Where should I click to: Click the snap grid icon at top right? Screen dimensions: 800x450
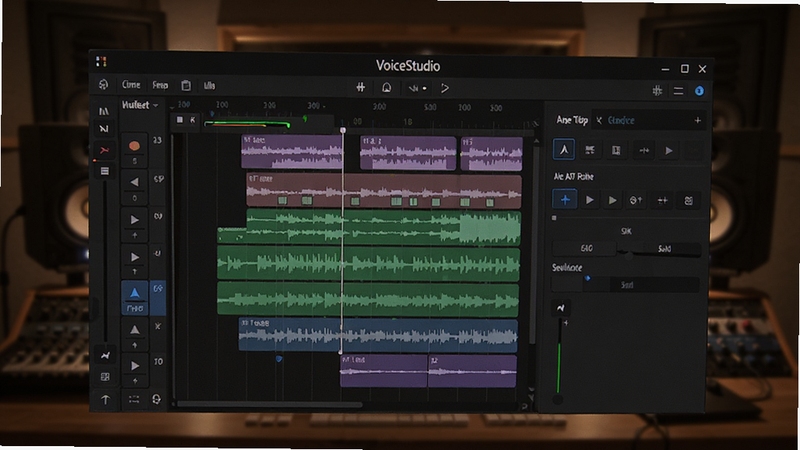coord(657,91)
